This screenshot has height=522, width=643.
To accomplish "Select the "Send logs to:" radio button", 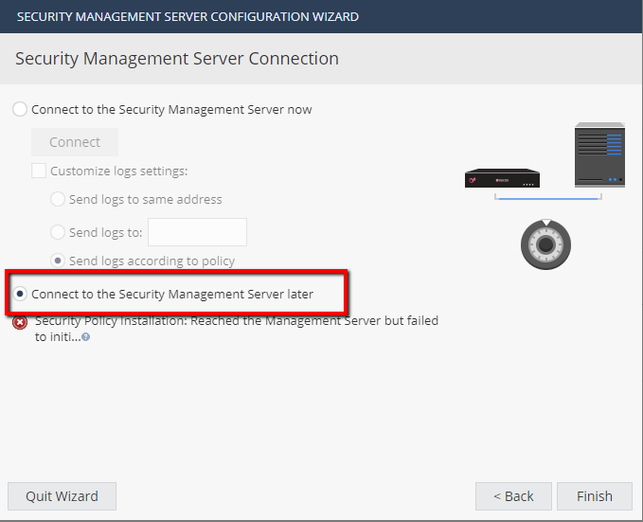I will (58, 232).
